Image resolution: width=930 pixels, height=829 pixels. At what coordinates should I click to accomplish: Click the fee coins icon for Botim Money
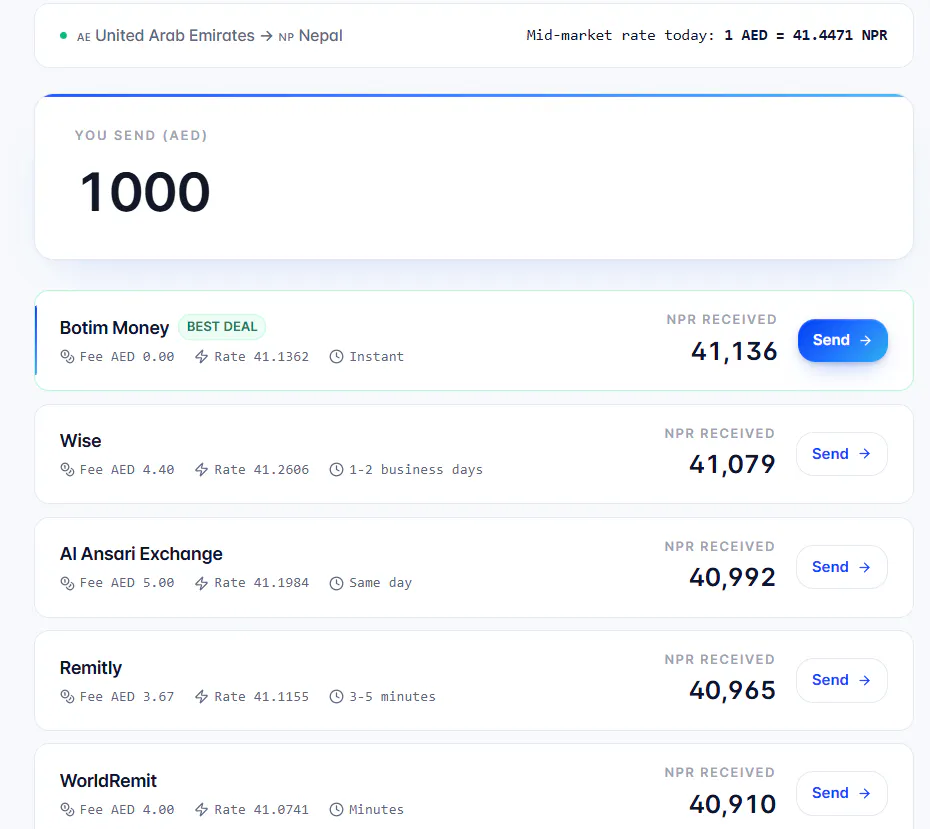[x=67, y=356]
